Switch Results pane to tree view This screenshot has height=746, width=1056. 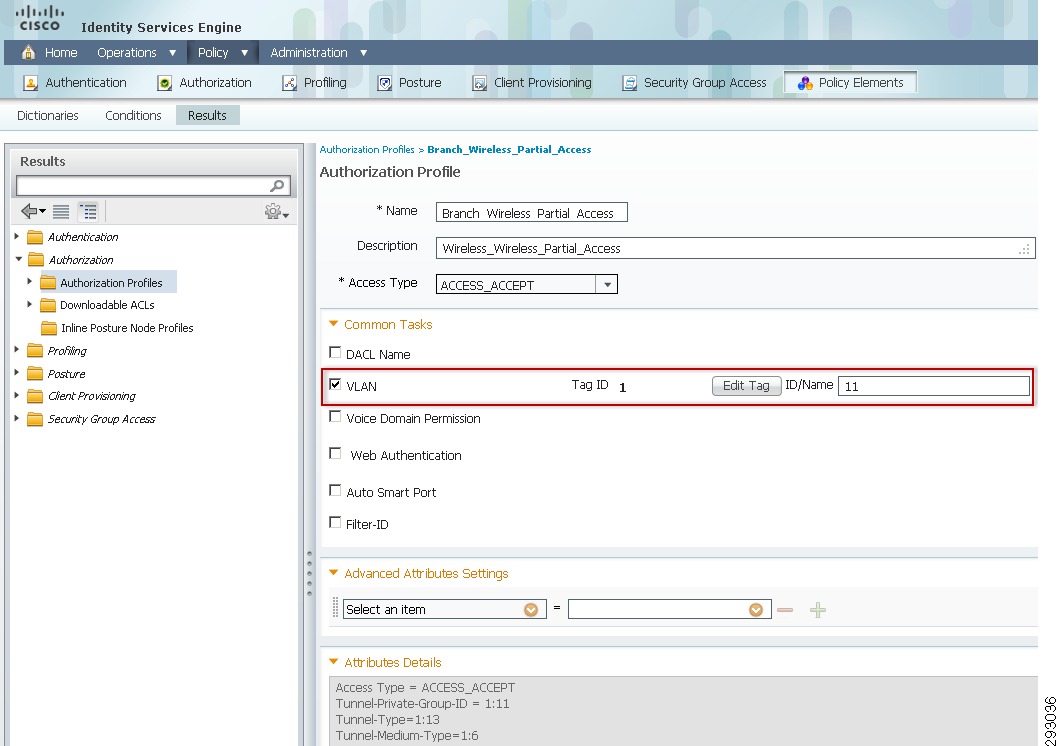point(88,211)
